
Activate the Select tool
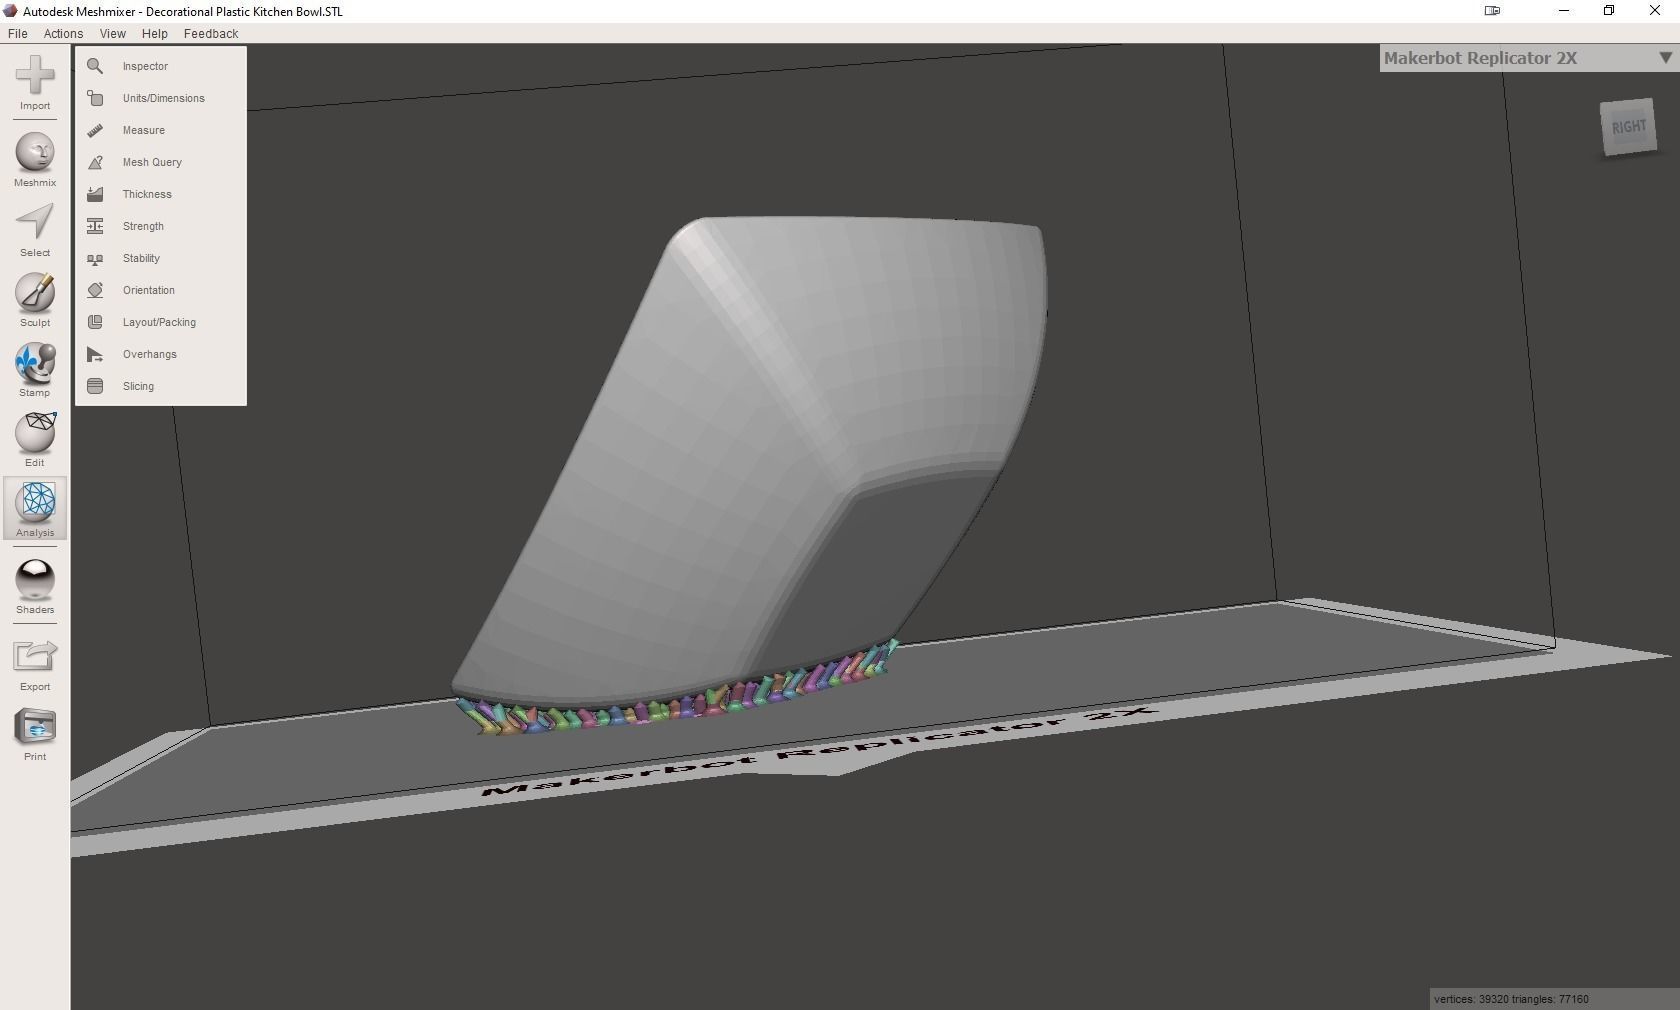point(35,223)
